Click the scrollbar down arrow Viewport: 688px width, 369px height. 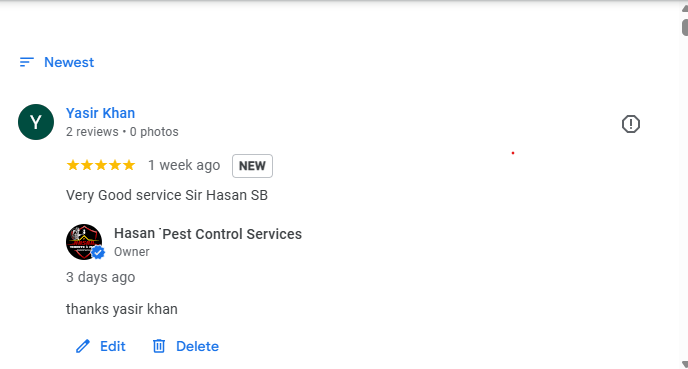[684, 364]
